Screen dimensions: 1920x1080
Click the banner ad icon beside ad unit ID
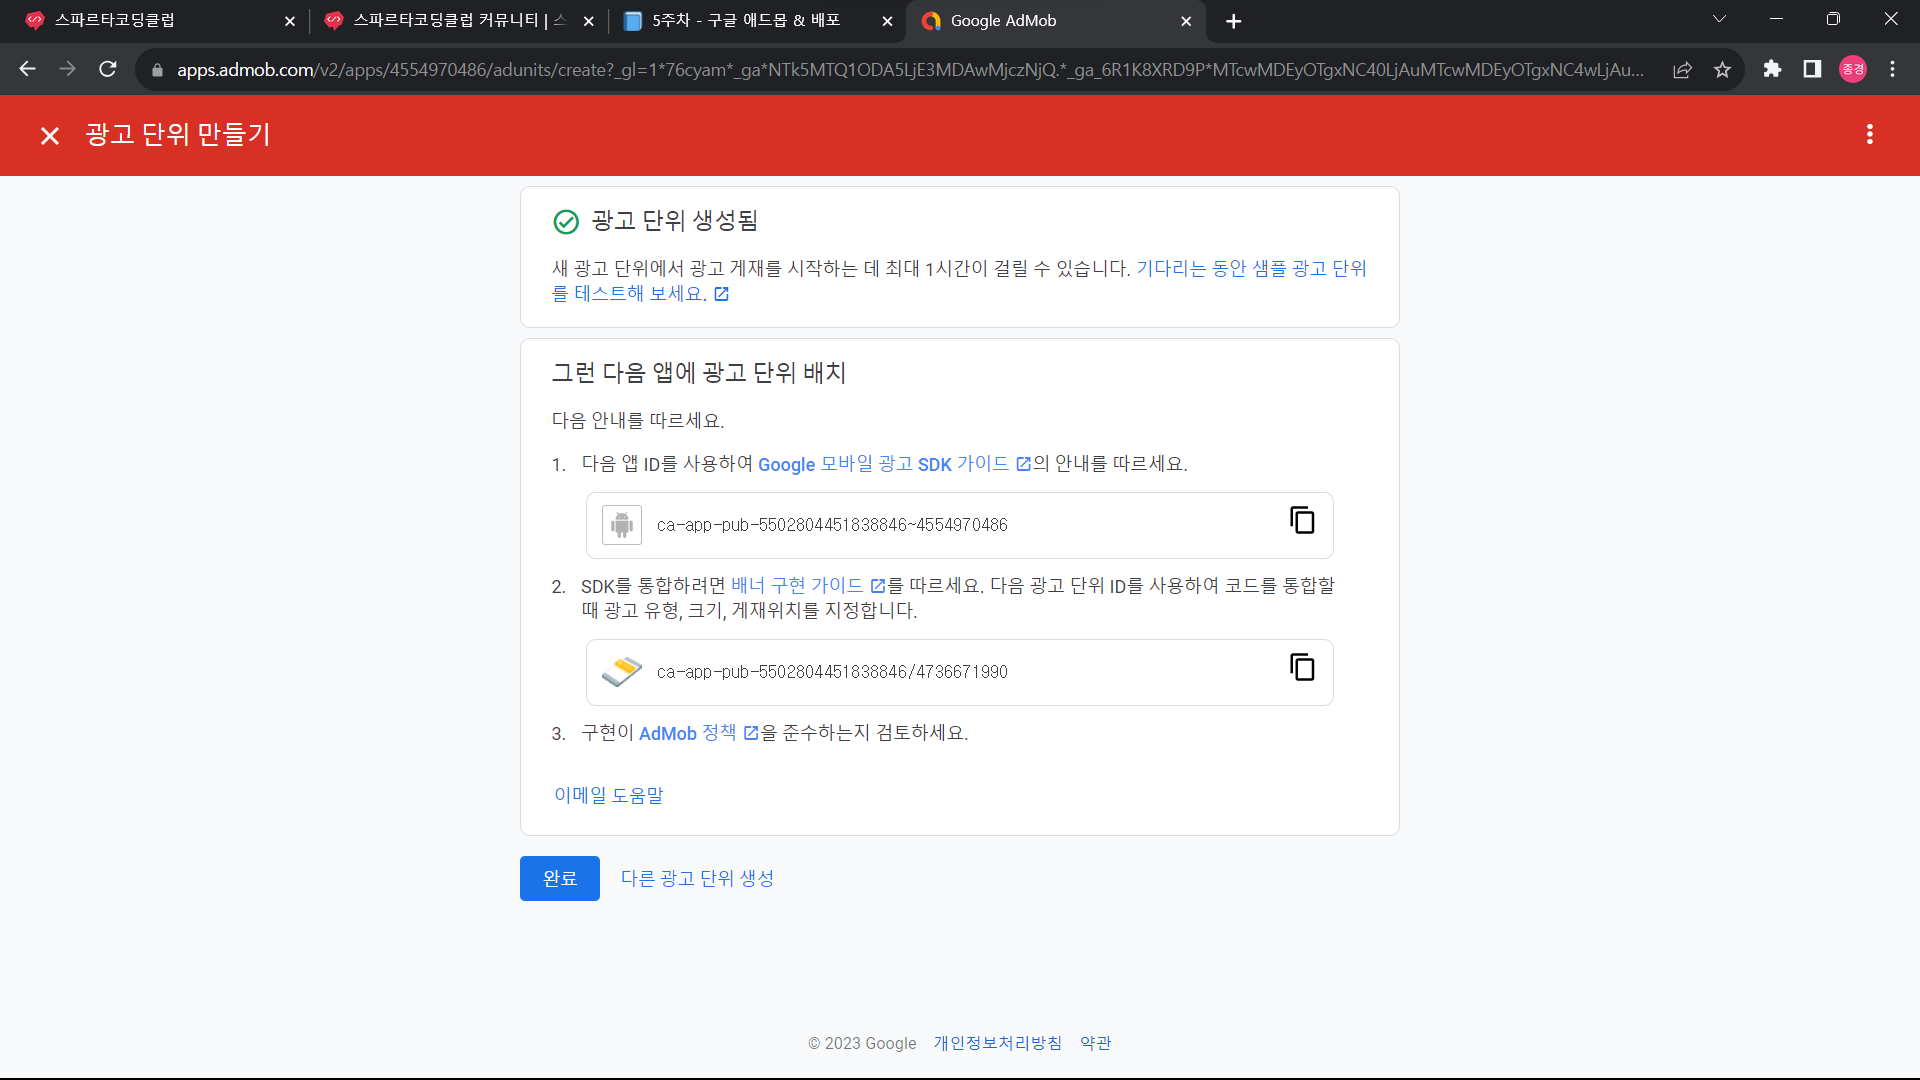tap(622, 672)
